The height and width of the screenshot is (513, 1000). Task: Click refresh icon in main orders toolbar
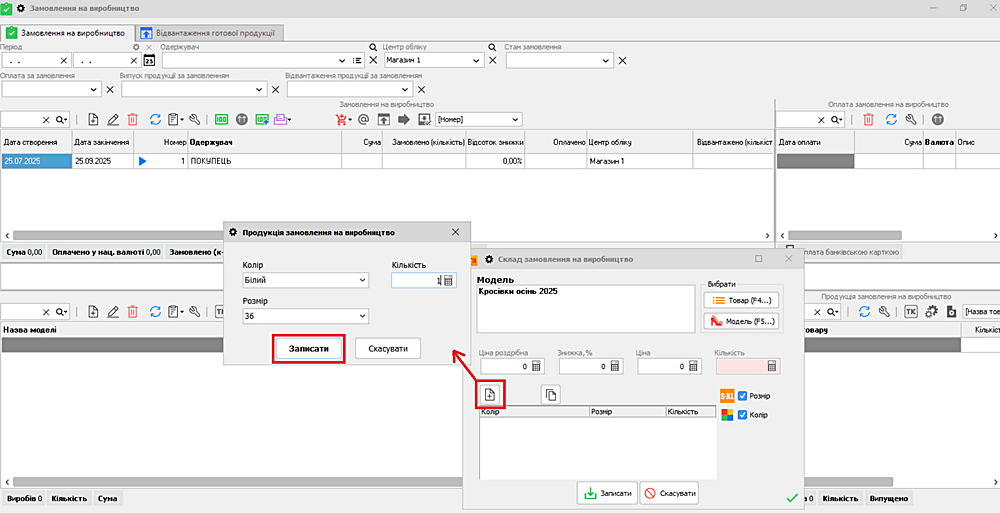tap(155, 119)
